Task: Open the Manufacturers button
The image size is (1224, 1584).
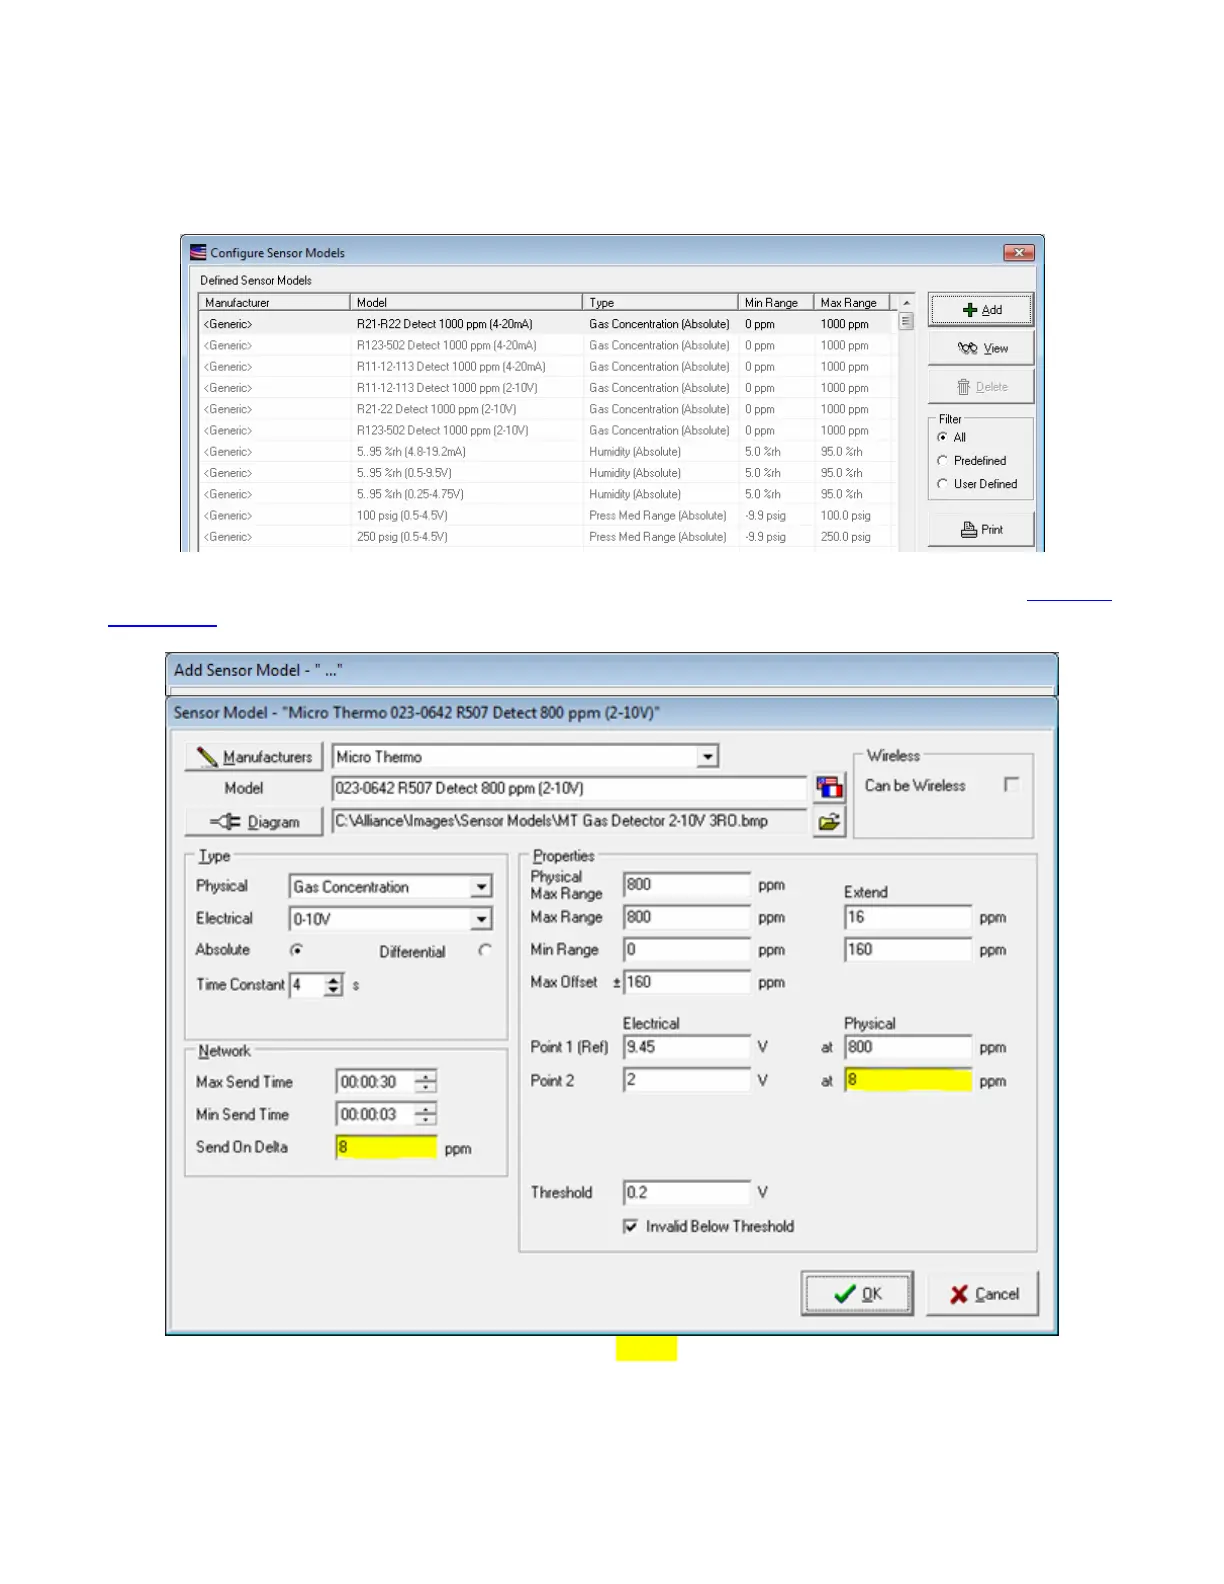Action: (254, 757)
